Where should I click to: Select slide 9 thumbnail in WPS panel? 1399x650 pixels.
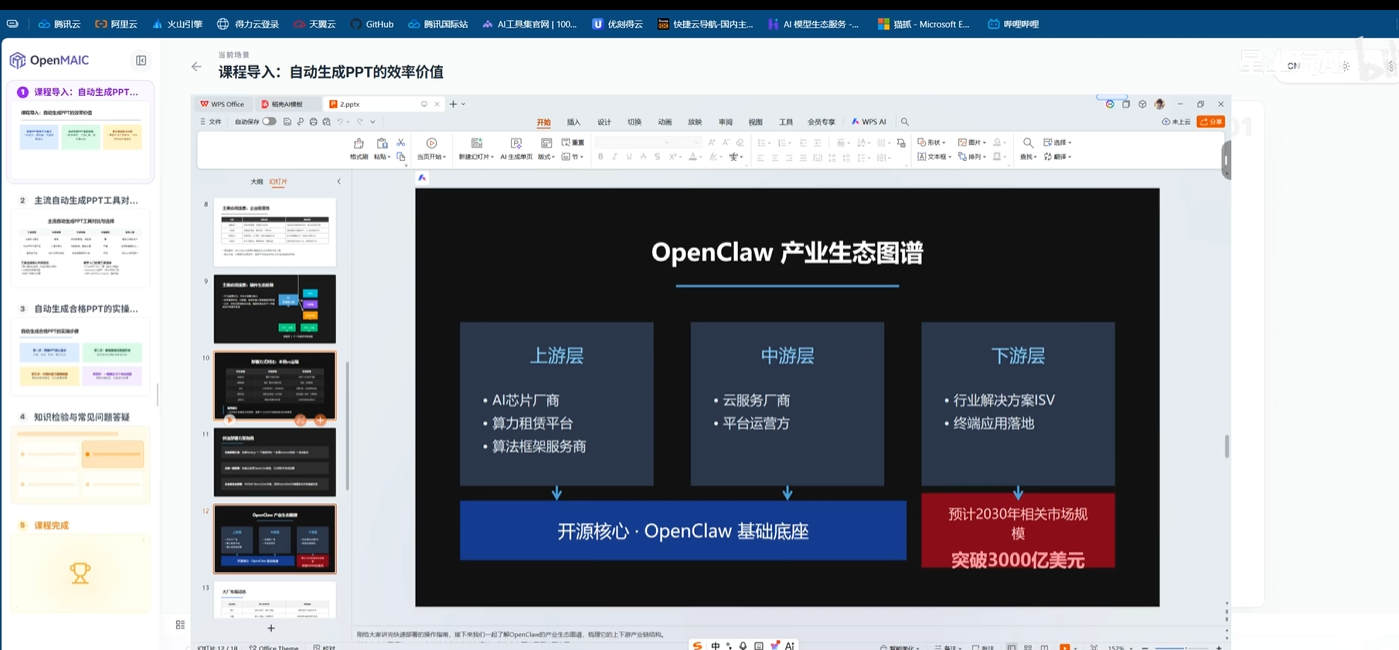click(275, 309)
